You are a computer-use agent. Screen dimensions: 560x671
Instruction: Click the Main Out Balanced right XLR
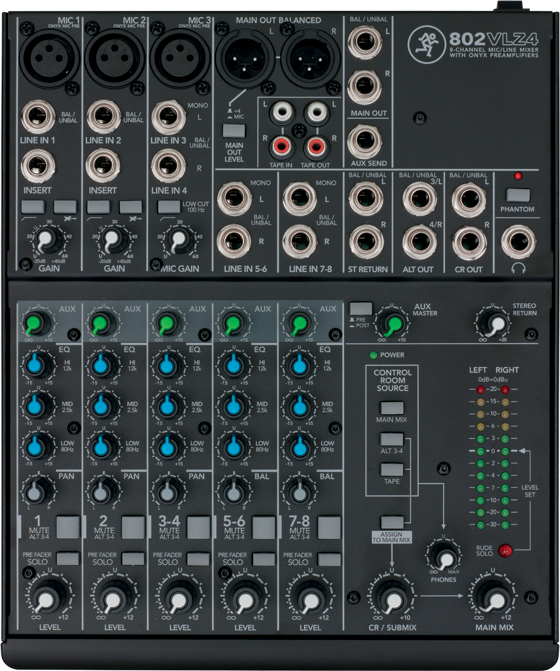(x=311, y=56)
